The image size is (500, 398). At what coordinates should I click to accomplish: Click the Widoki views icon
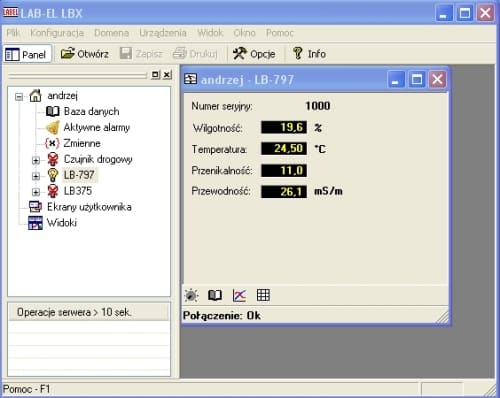click(35, 223)
